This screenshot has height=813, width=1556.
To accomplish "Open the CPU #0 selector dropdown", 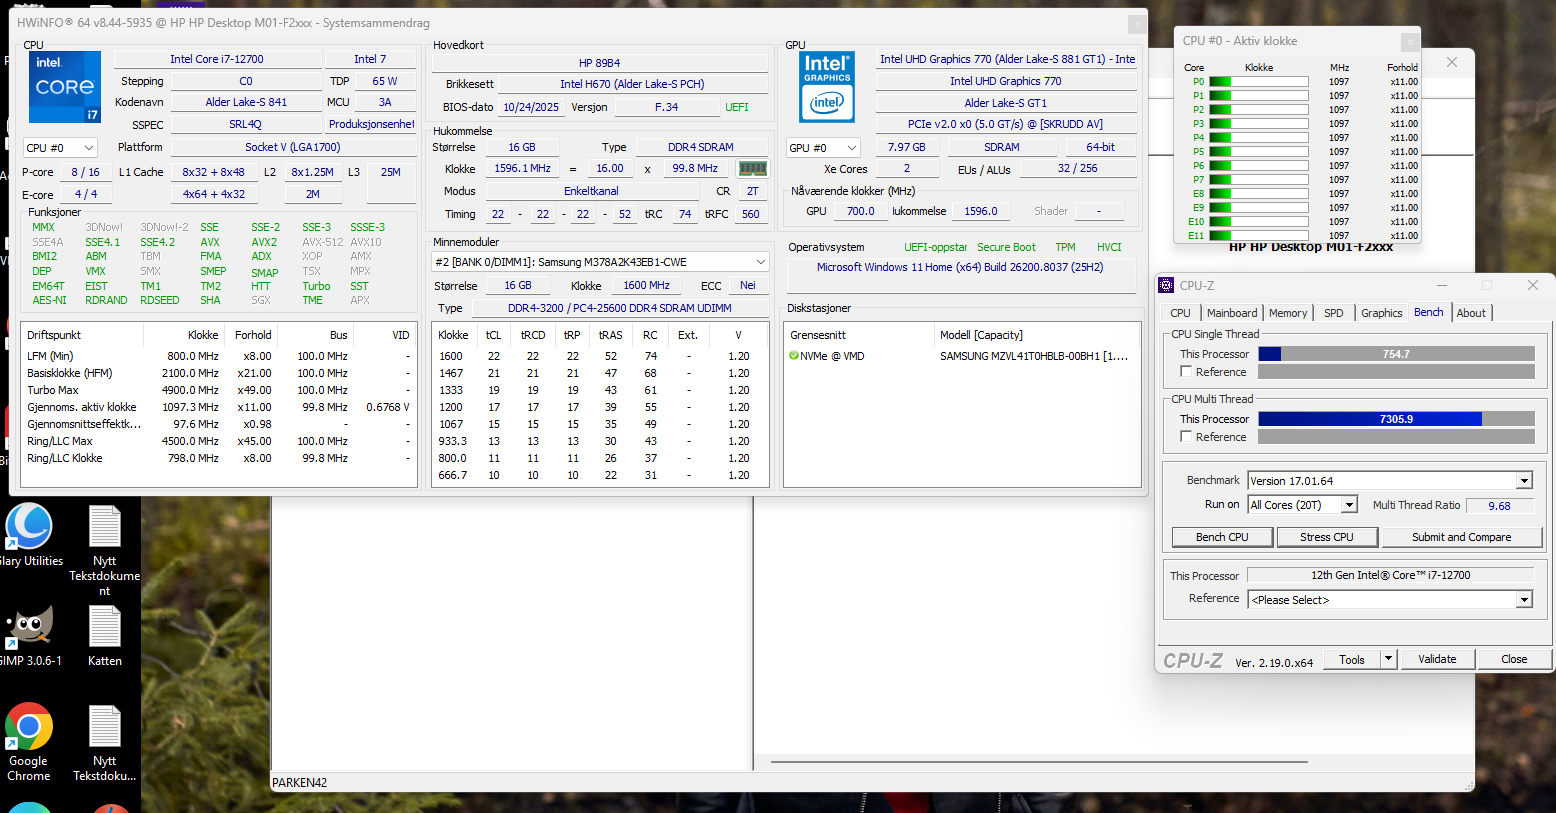I will [x=60, y=148].
